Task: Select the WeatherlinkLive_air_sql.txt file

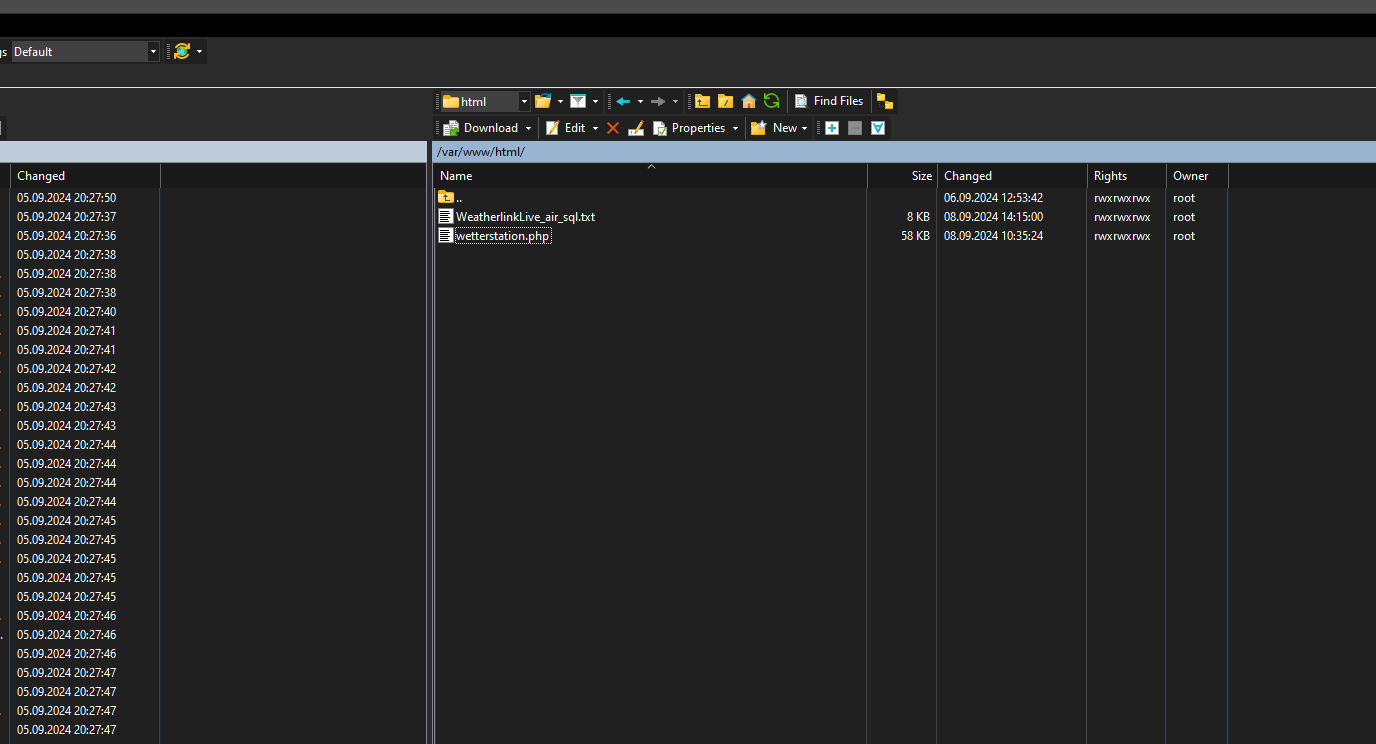Action: [x=525, y=217]
